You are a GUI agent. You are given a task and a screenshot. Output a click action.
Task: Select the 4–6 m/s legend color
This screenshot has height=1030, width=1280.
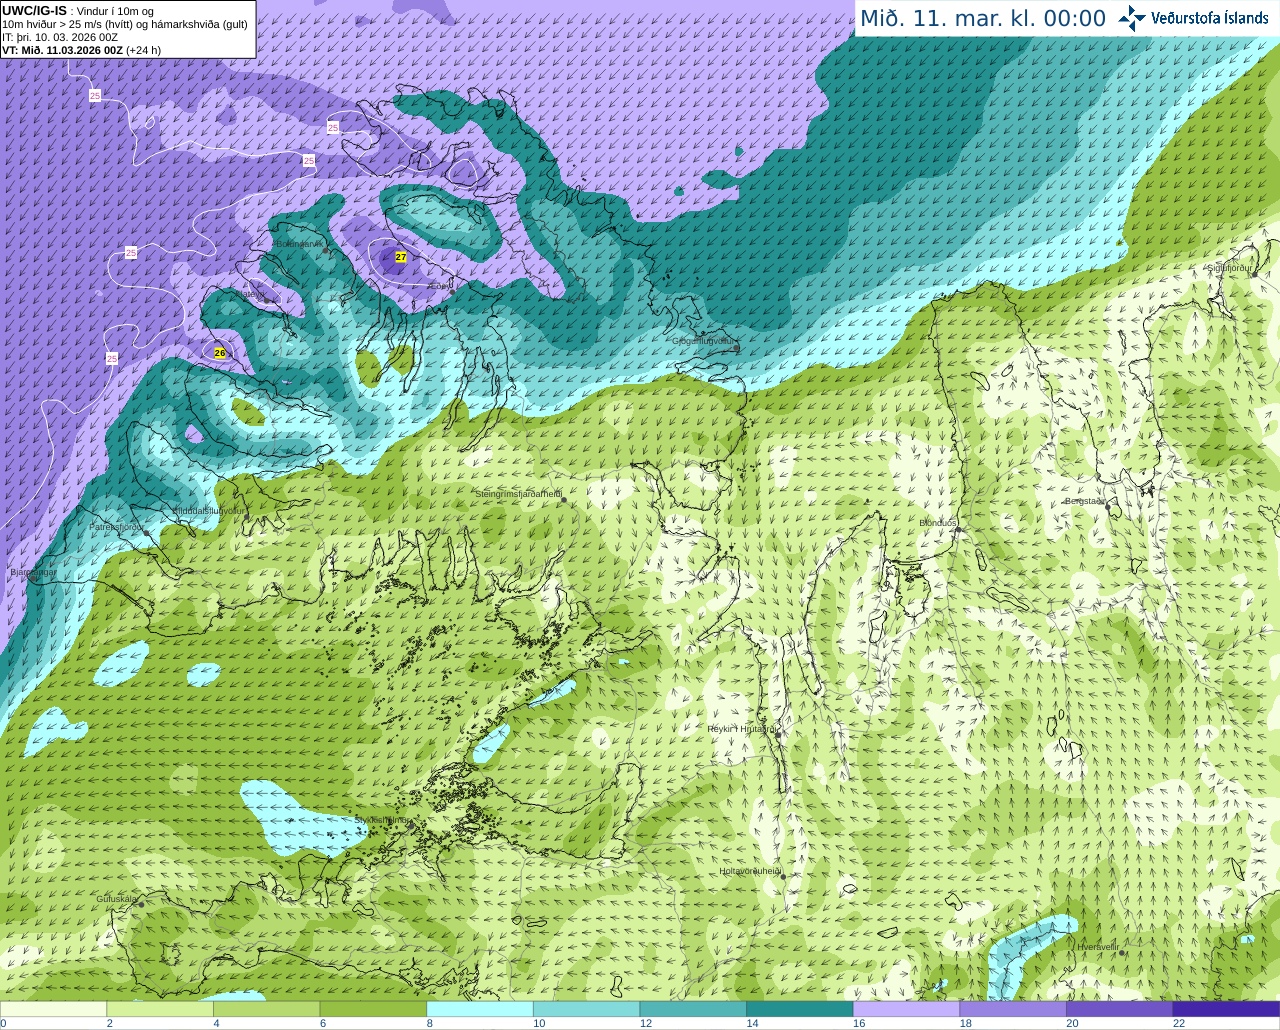click(266, 1009)
